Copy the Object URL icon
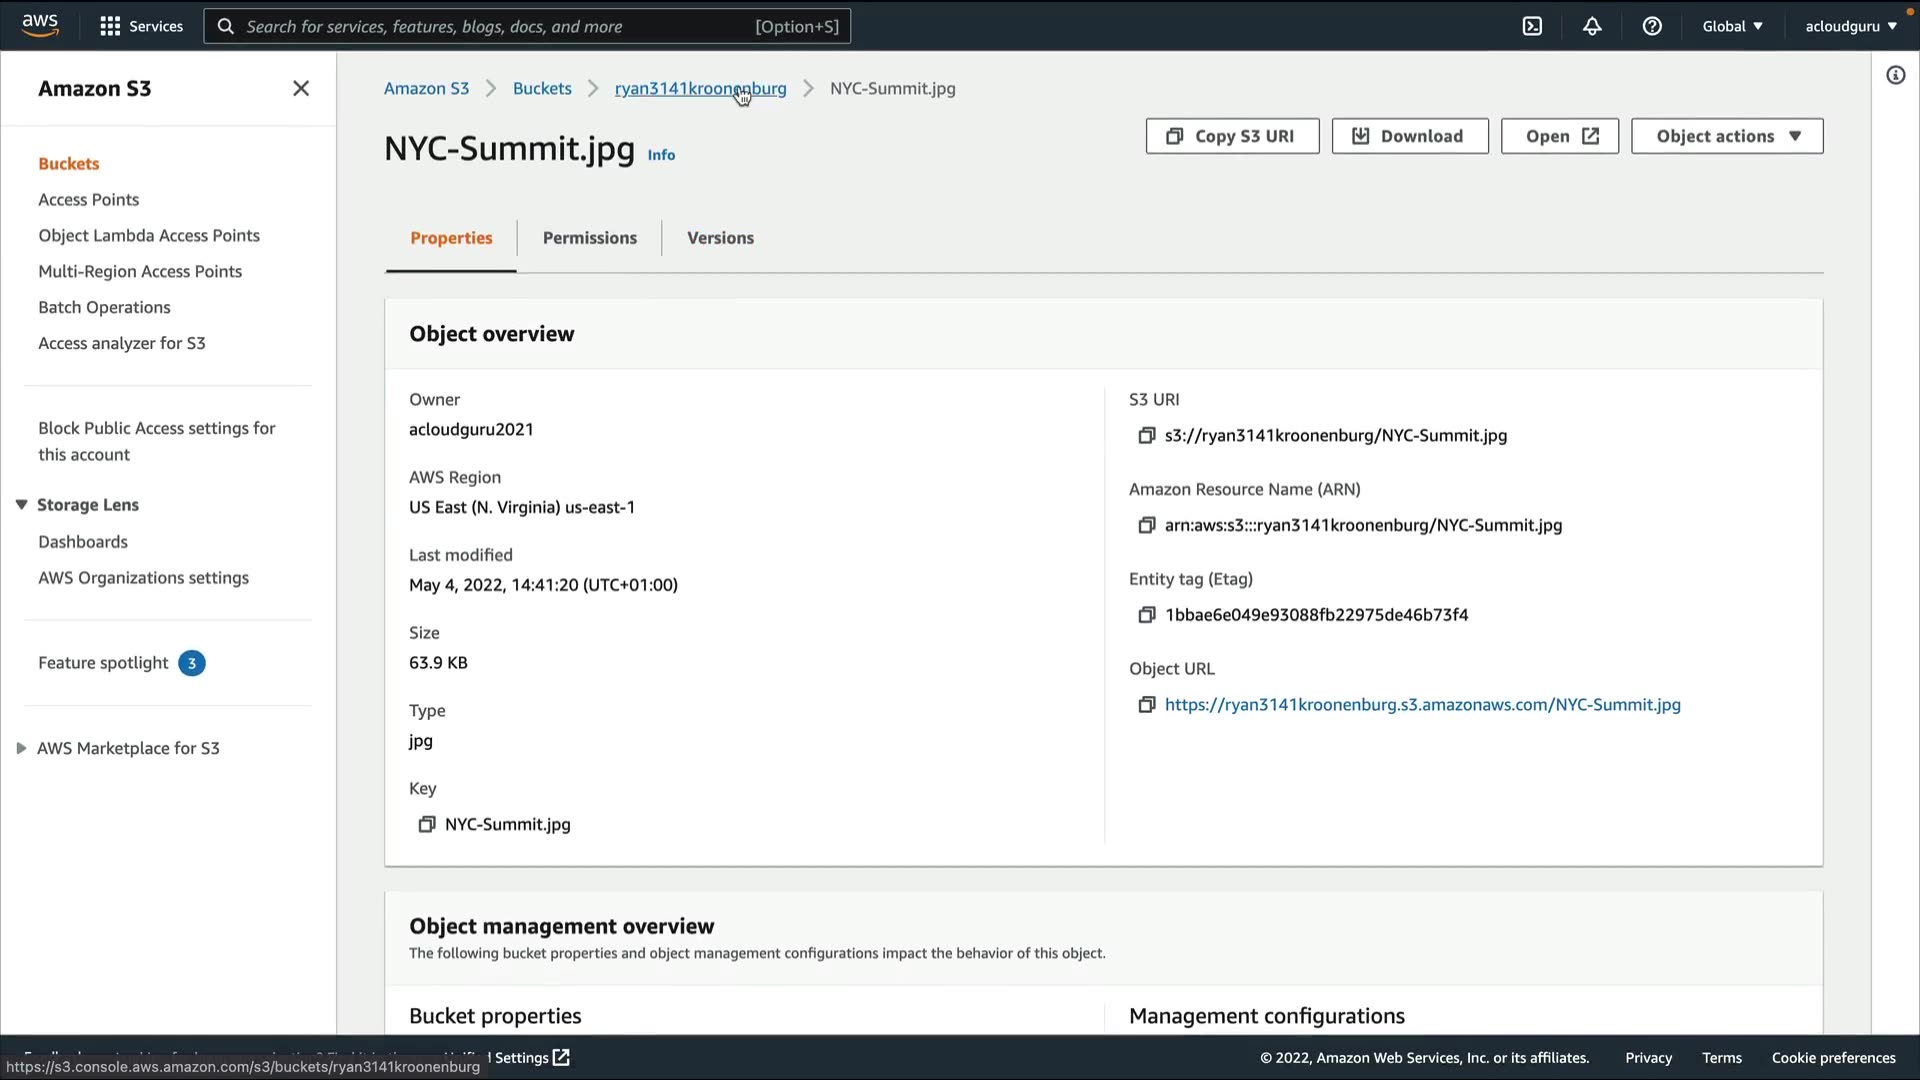This screenshot has height=1080, width=1920. coord(1146,705)
